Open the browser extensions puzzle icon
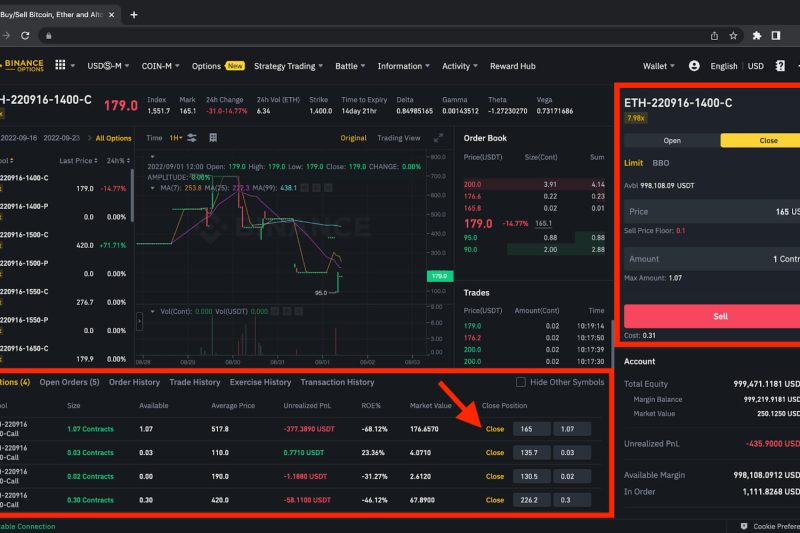Image resolution: width=800 pixels, height=533 pixels. coord(757,35)
